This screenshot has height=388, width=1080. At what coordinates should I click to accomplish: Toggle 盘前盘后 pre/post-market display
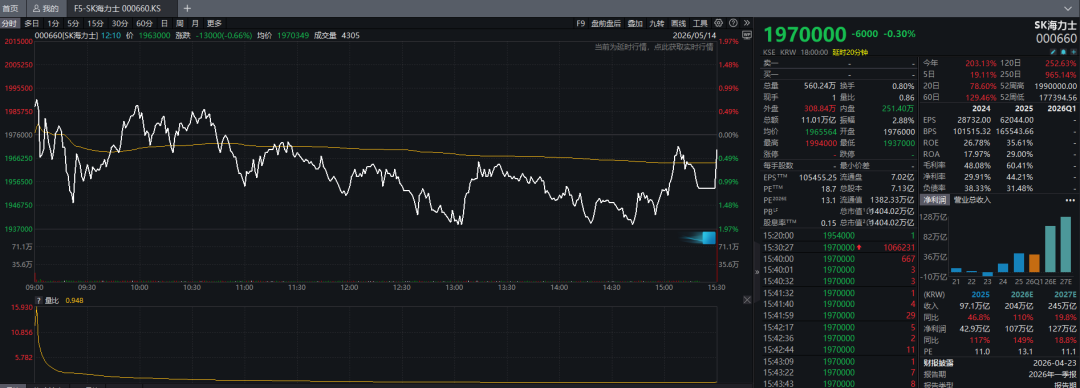tap(606, 23)
